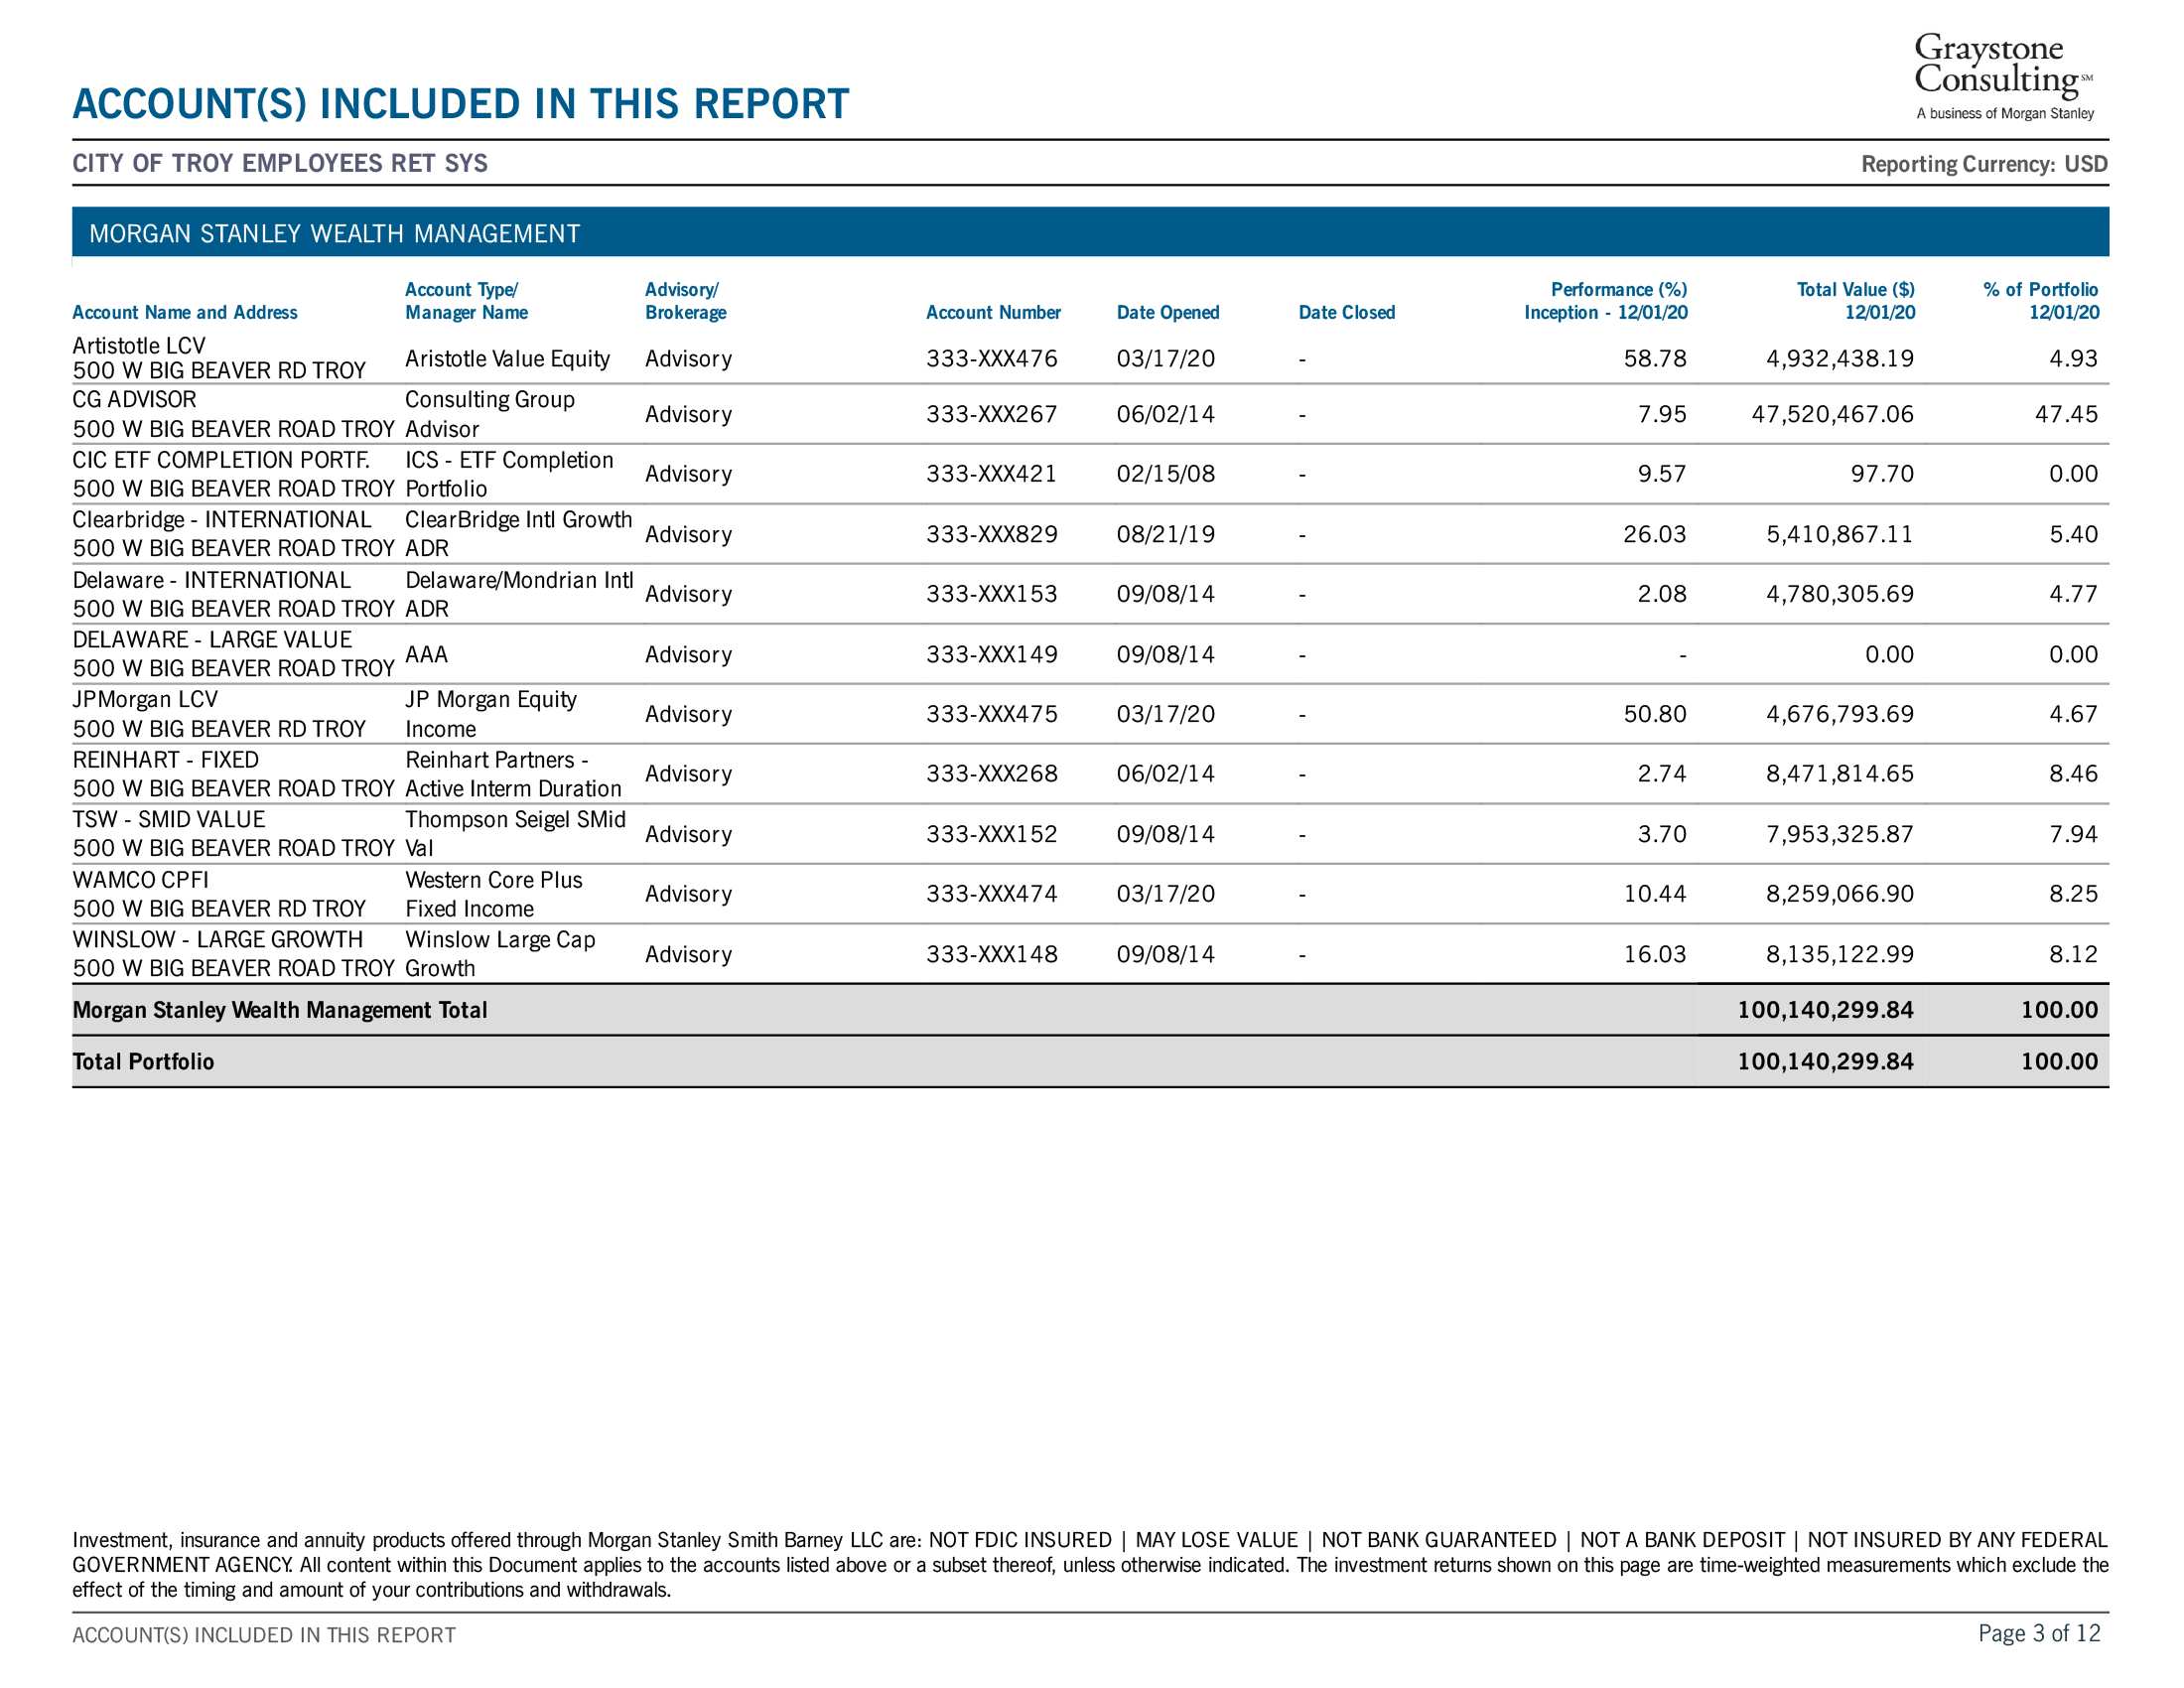This screenshot has height=1688, width=2184.
Task: Select total value 4,780,305.69
Action: point(1840,594)
